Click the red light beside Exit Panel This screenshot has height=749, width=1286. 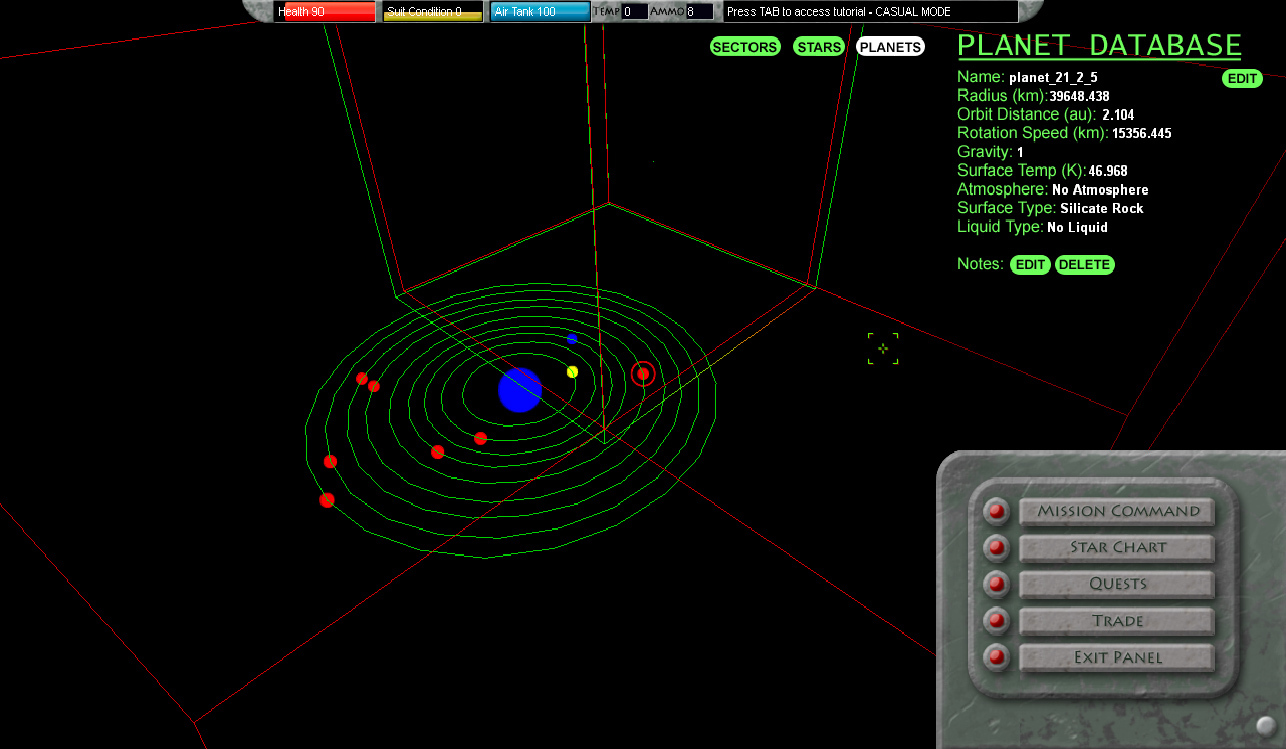[x=996, y=658]
